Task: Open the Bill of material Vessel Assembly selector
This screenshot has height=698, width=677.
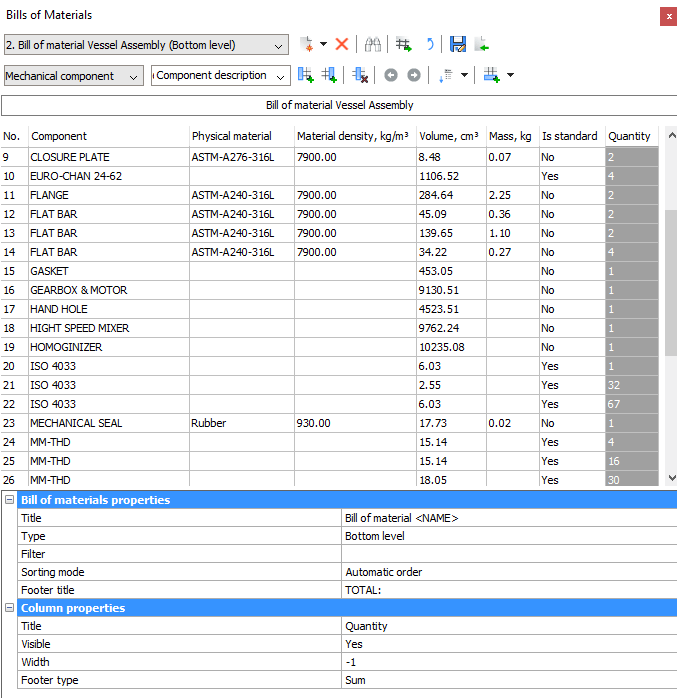Action: click(146, 45)
